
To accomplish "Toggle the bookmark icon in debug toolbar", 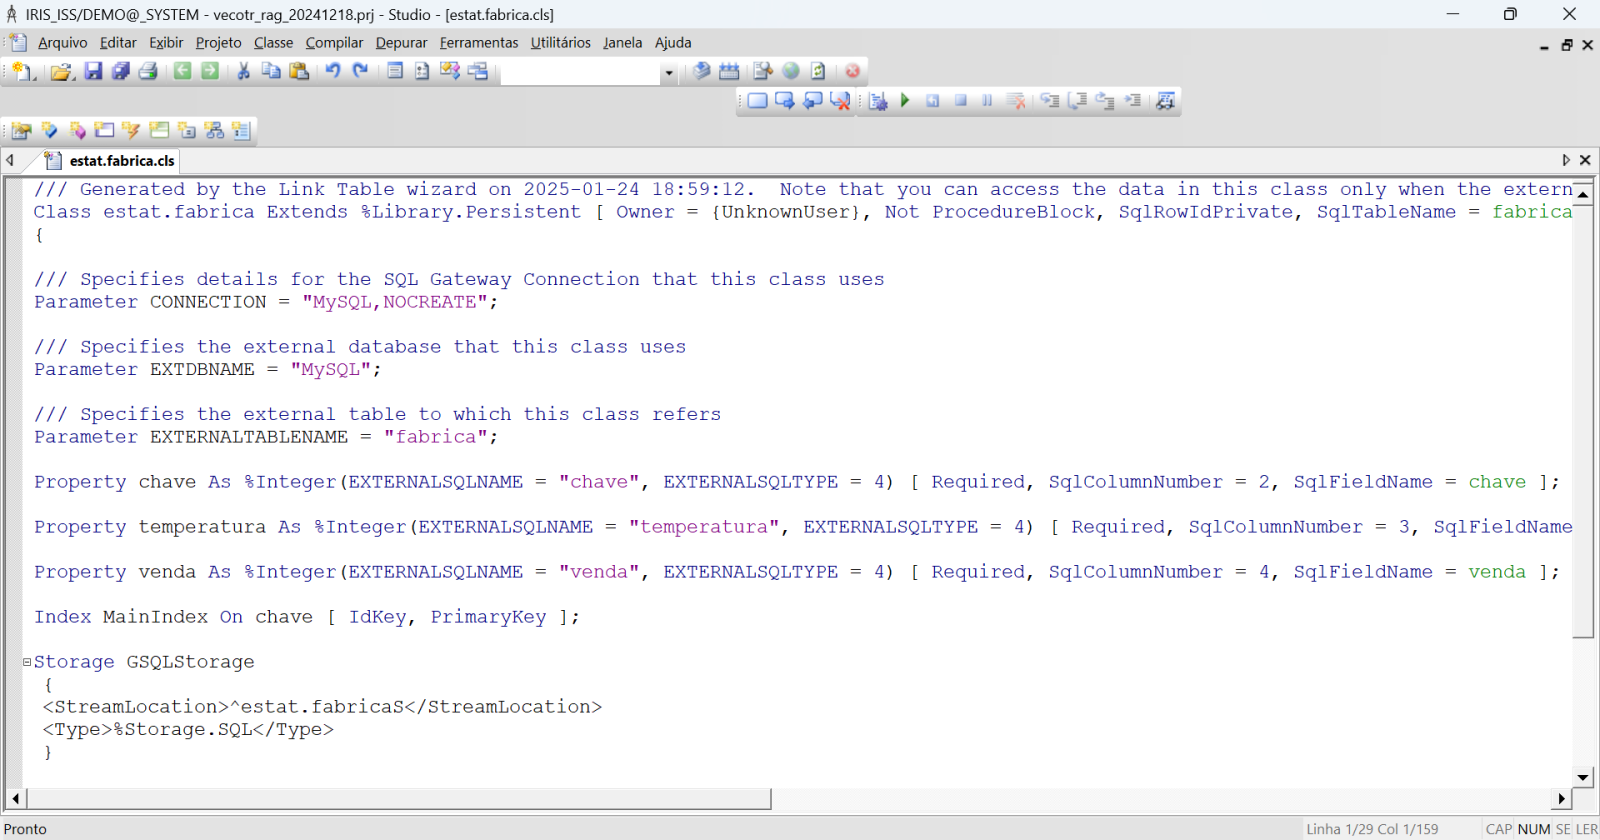I will click(x=758, y=100).
